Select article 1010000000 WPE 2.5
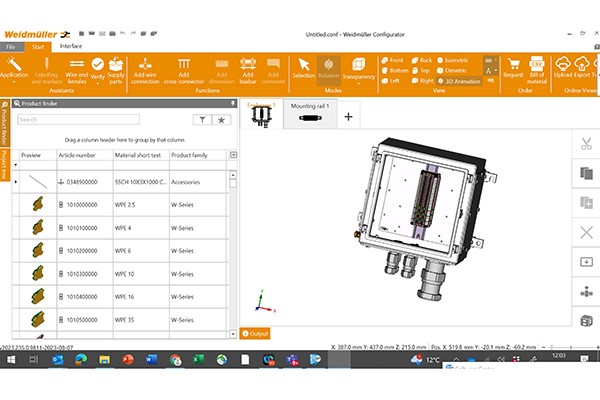The image size is (600, 400). (x=120, y=205)
